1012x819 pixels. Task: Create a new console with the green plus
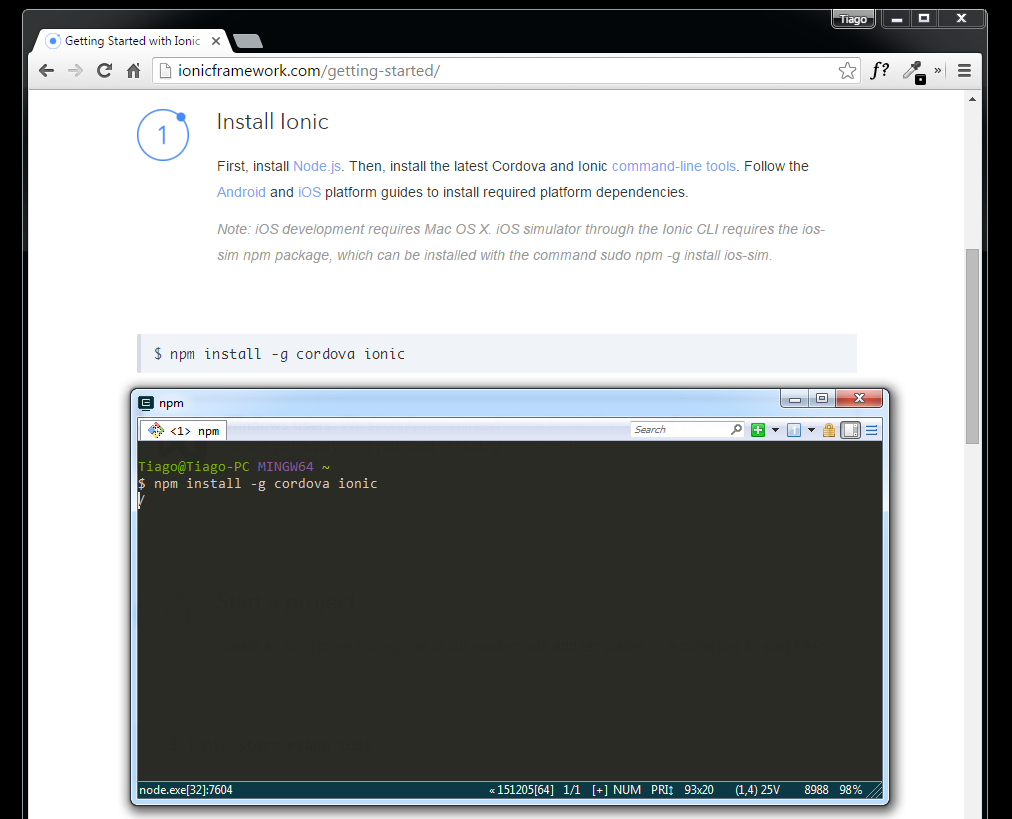click(758, 430)
